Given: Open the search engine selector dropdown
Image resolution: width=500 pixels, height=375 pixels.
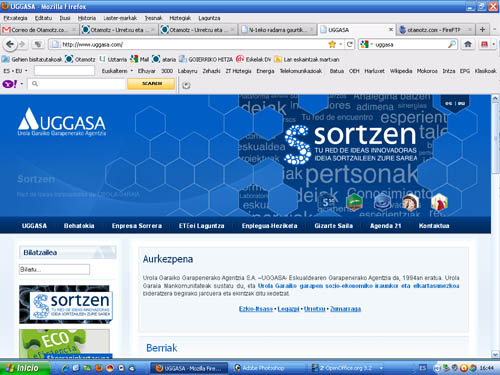Looking at the screenshot, I should click(366, 44).
